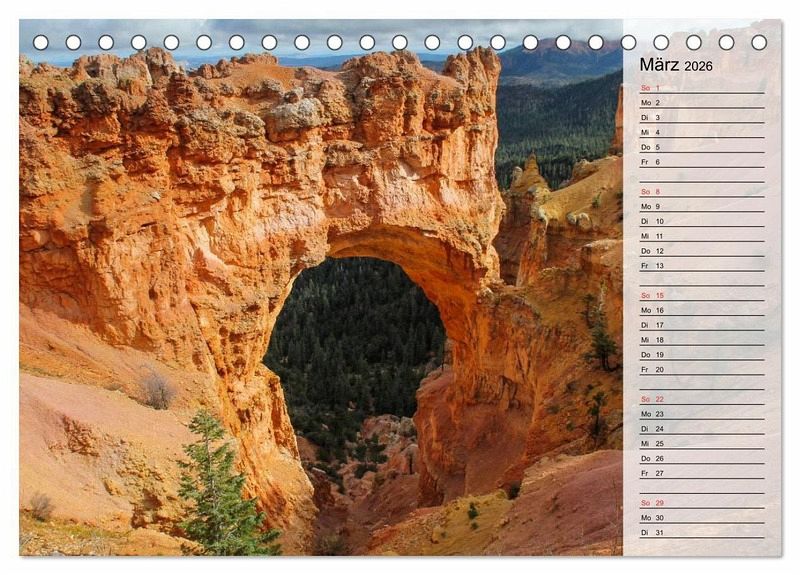
Task: Select the natural rock arch photo
Action: (321, 287)
